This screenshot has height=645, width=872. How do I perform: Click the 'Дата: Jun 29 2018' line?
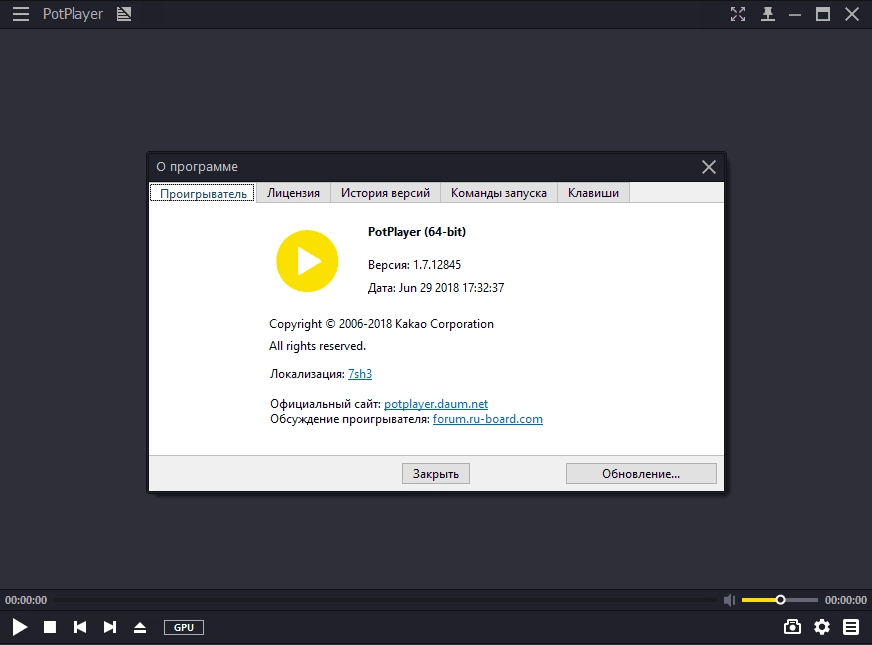pos(436,287)
